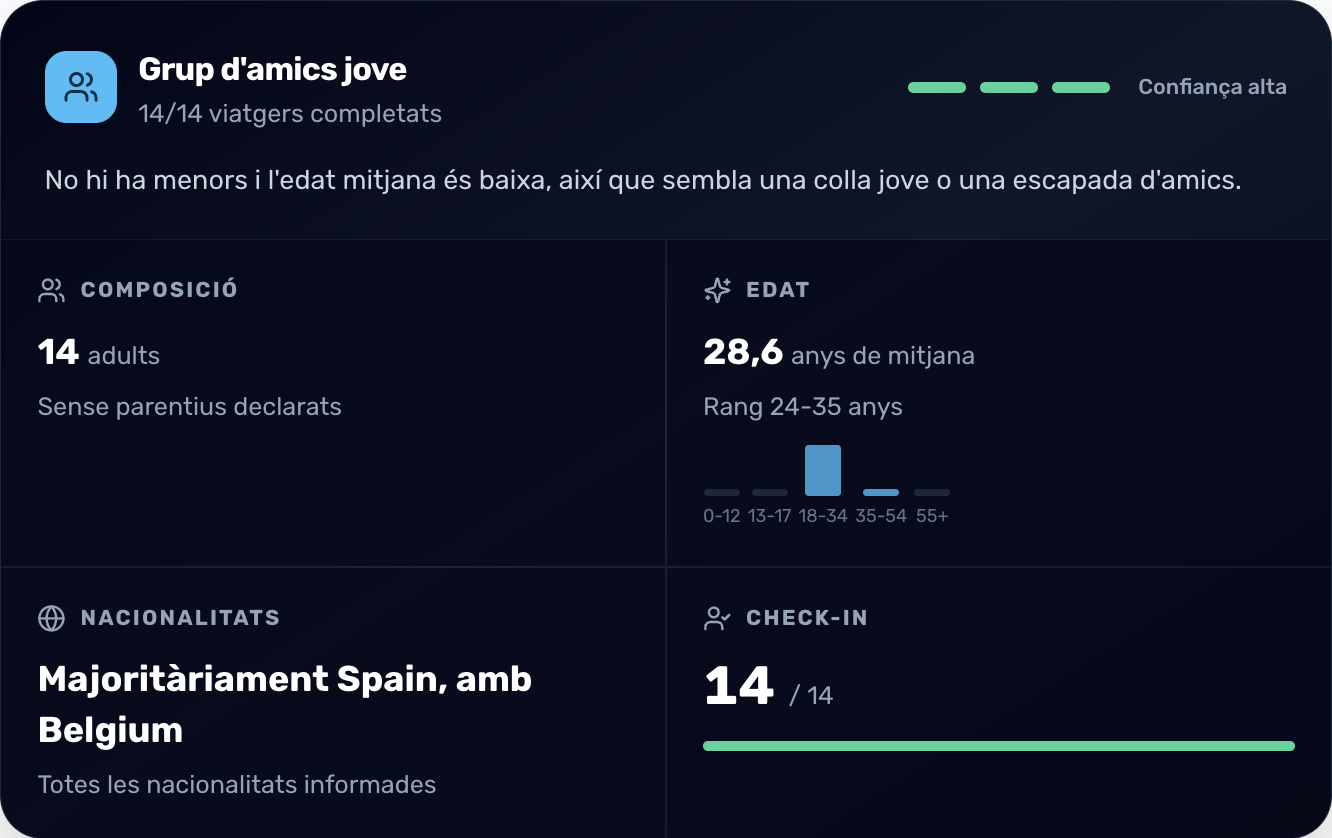Click "Totes les nacionalitats informades" text
The height and width of the screenshot is (838, 1332).
click(237, 784)
